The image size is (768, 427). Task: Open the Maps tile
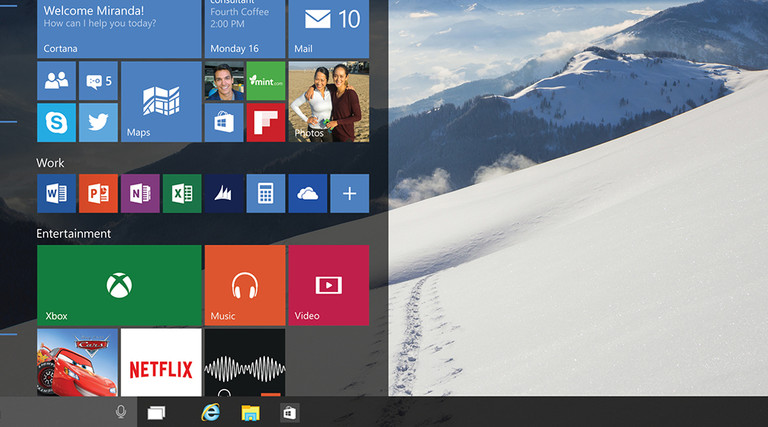point(161,101)
